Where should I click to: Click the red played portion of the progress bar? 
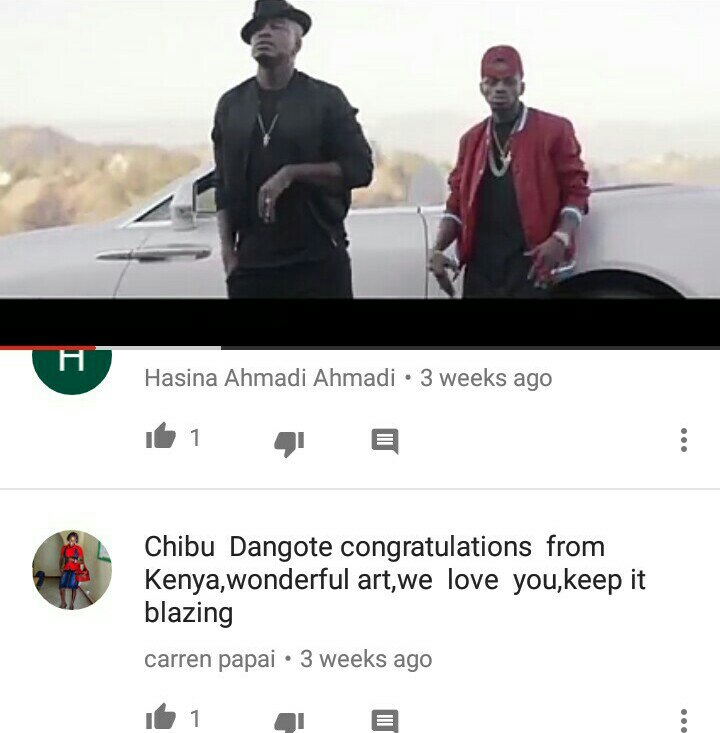(x=48, y=348)
